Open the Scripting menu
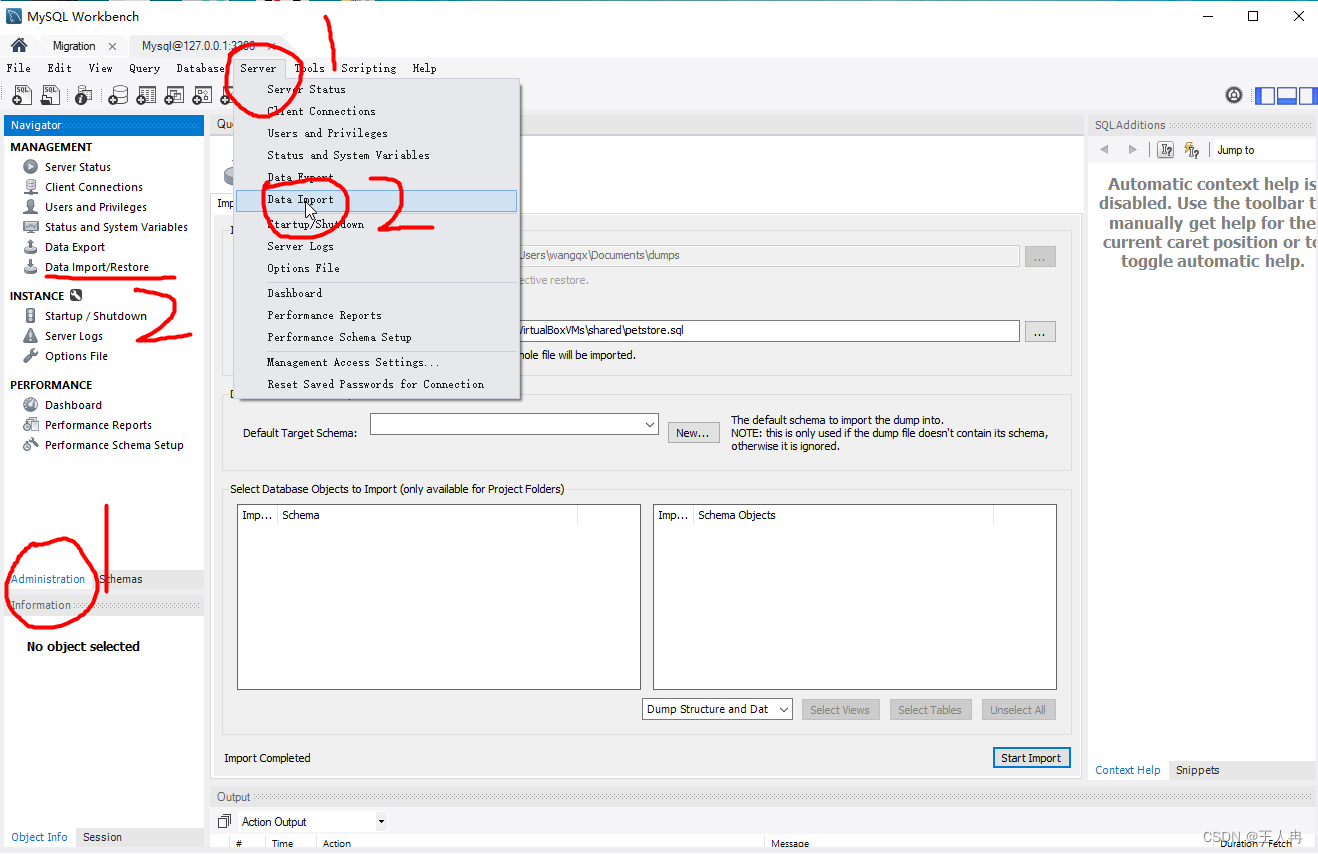The height and width of the screenshot is (854, 1318). (368, 68)
